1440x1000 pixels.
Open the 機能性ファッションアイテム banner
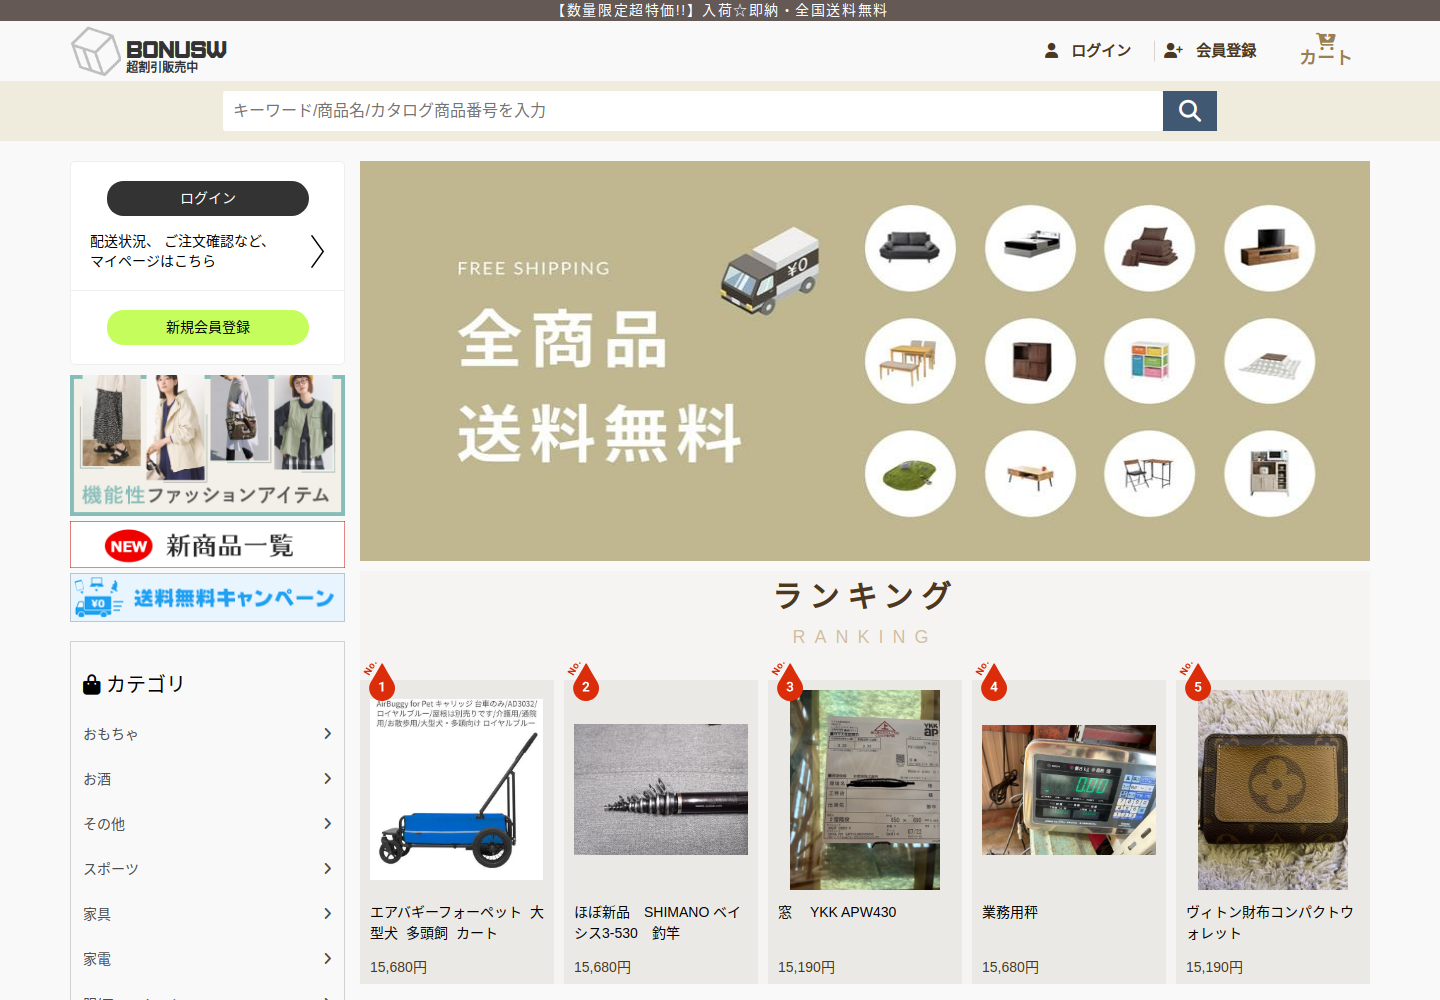pos(208,445)
